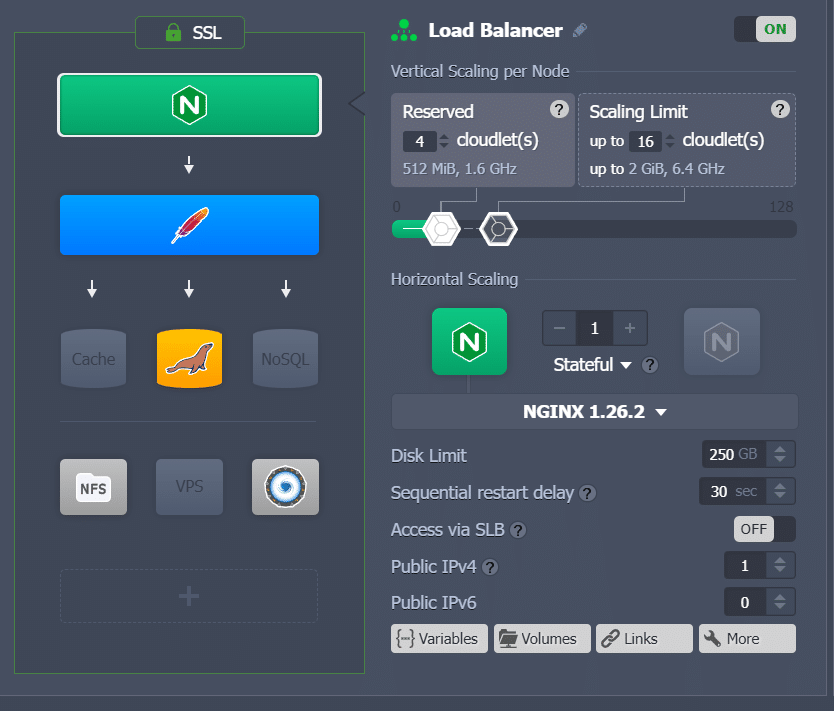The height and width of the screenshot is (711, 834).
Task: Click the Links button
Action: [644, 638]
